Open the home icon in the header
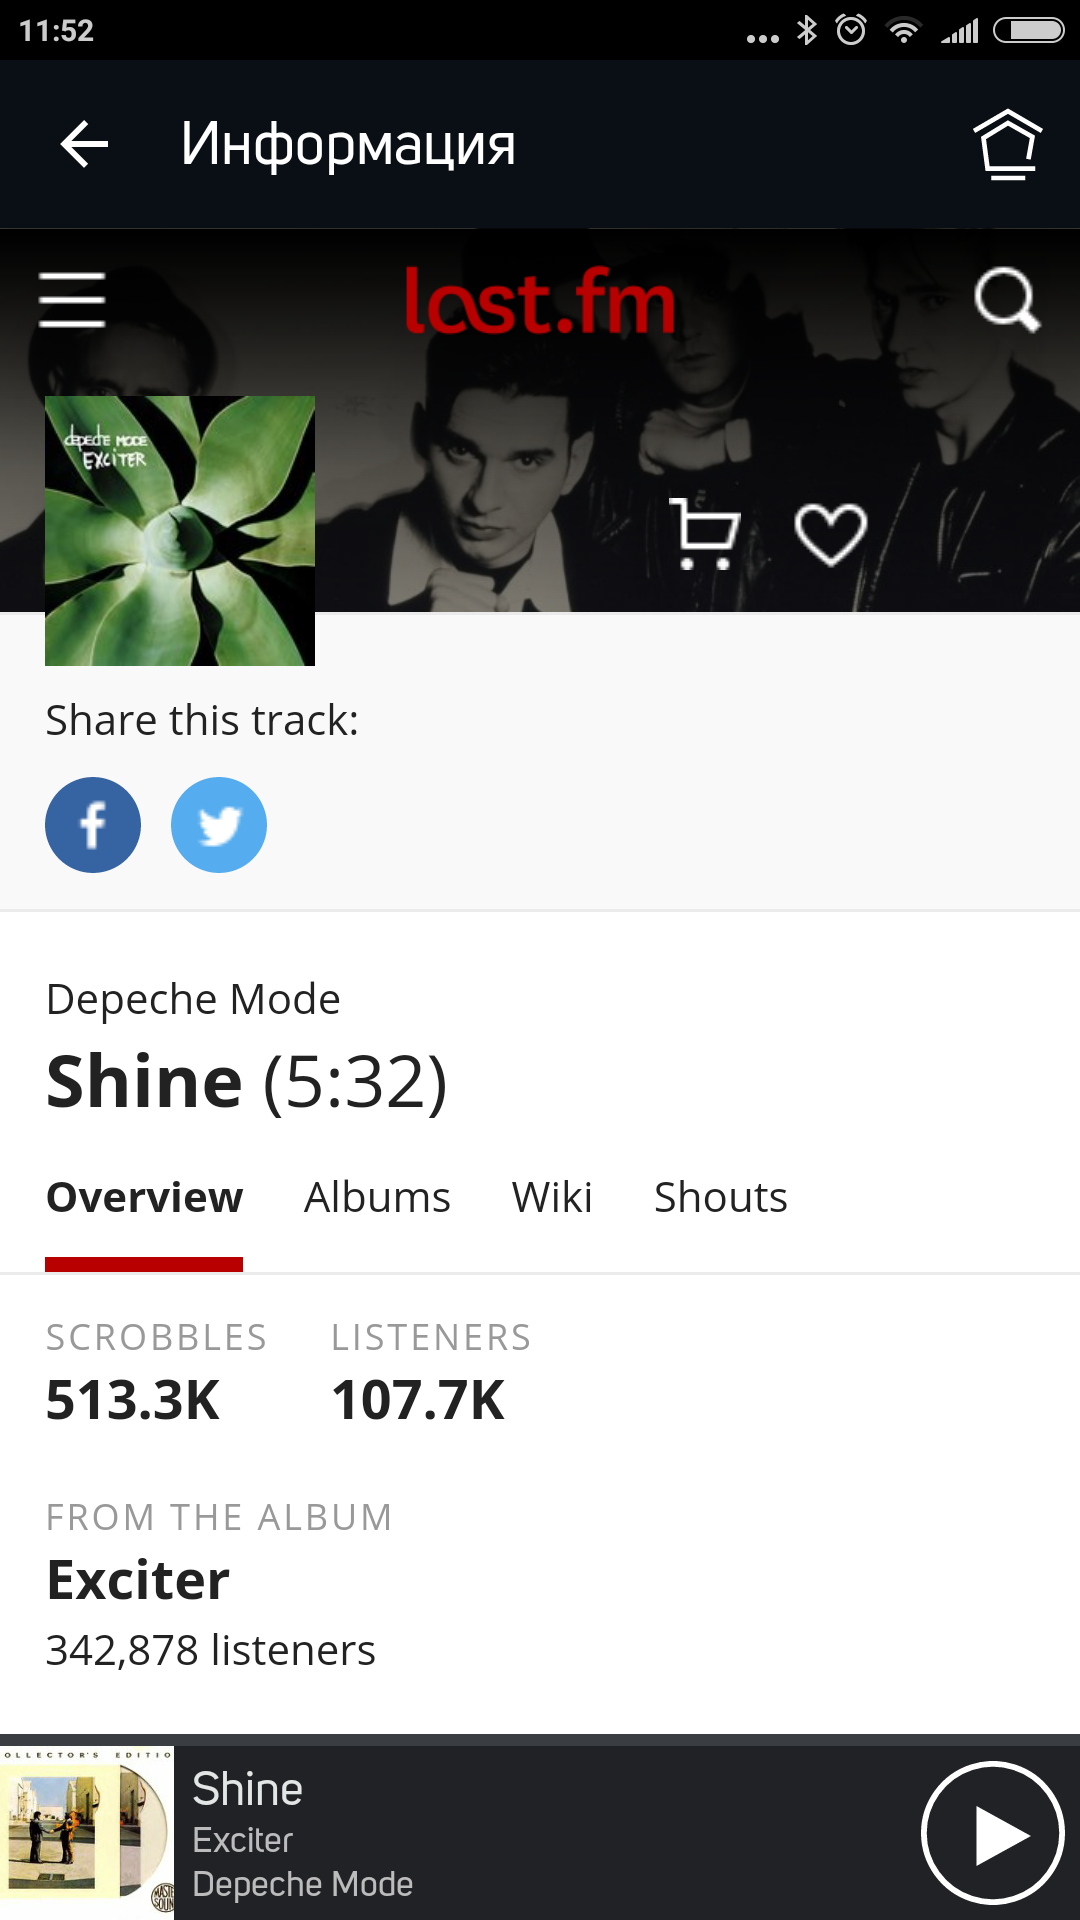 (1007, 145)
